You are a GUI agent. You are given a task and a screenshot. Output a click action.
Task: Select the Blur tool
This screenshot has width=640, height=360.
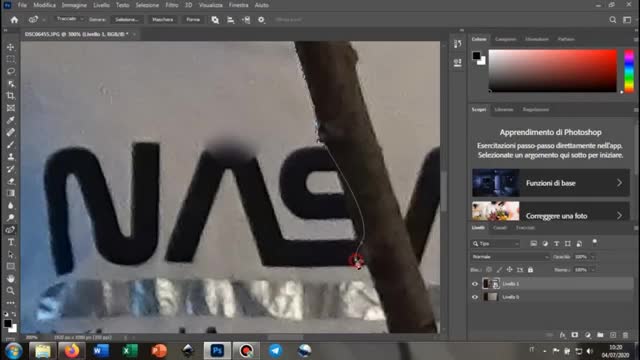[x=11, y=206]
